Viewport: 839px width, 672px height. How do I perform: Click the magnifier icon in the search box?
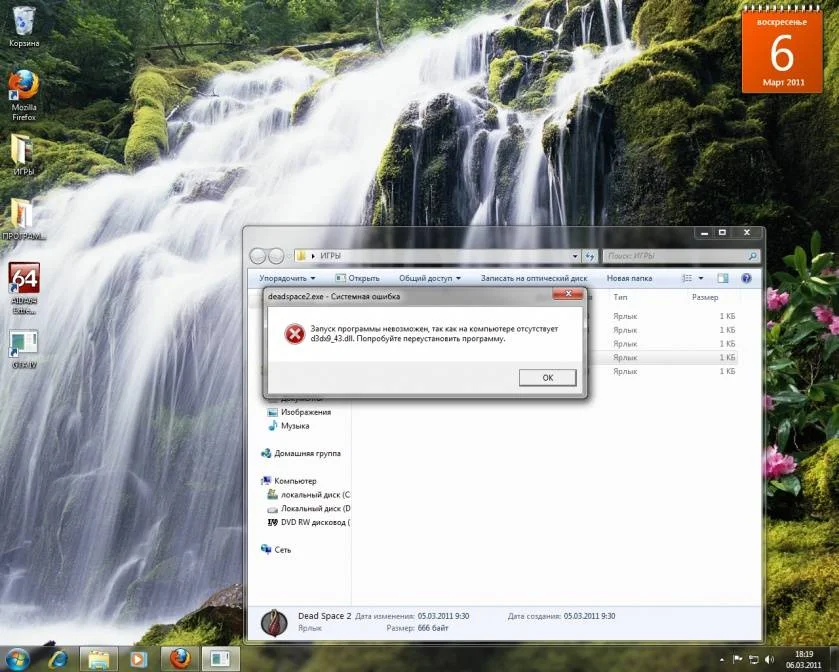[752, 256]
